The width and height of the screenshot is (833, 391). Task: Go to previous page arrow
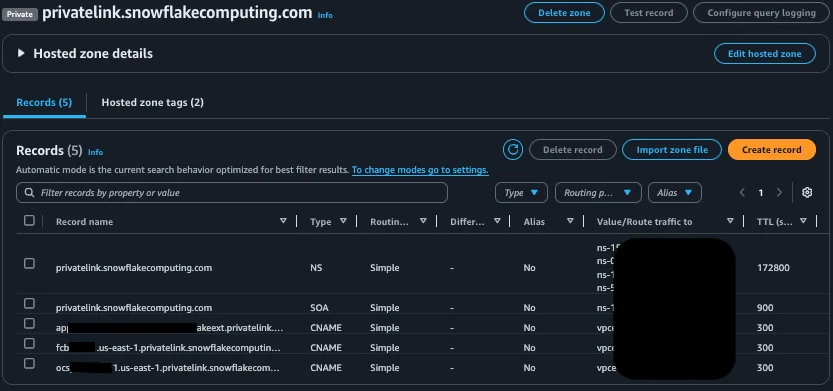coord(742,193)
